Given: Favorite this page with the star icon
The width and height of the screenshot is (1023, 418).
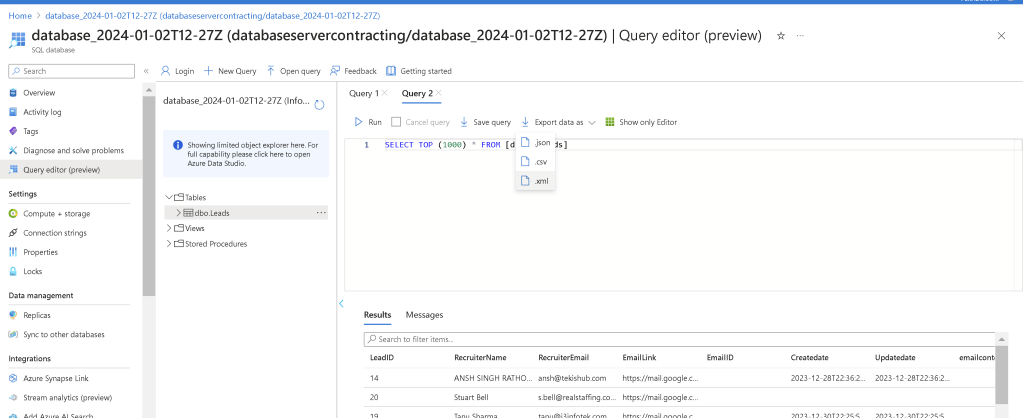Looking at the screenshot, I should tap(781, 36).
